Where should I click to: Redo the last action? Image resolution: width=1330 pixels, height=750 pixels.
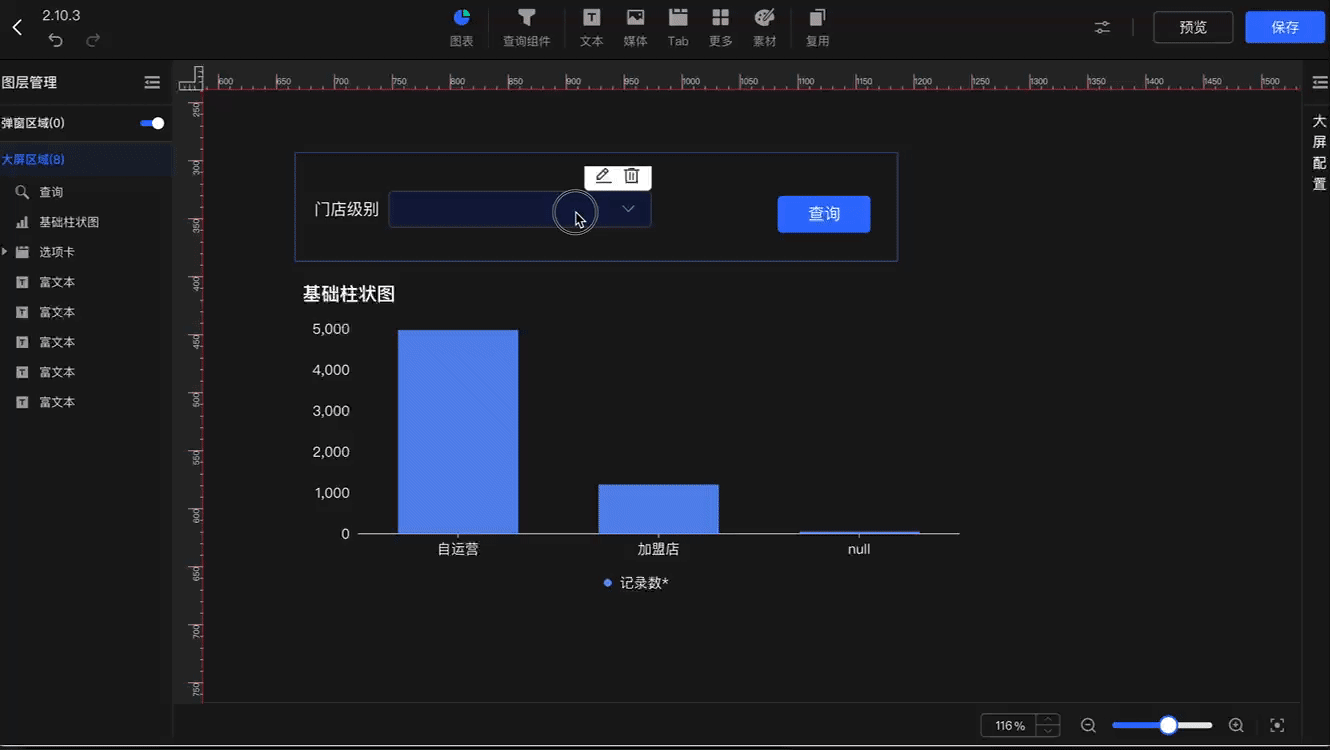click(x=93, y=40)
